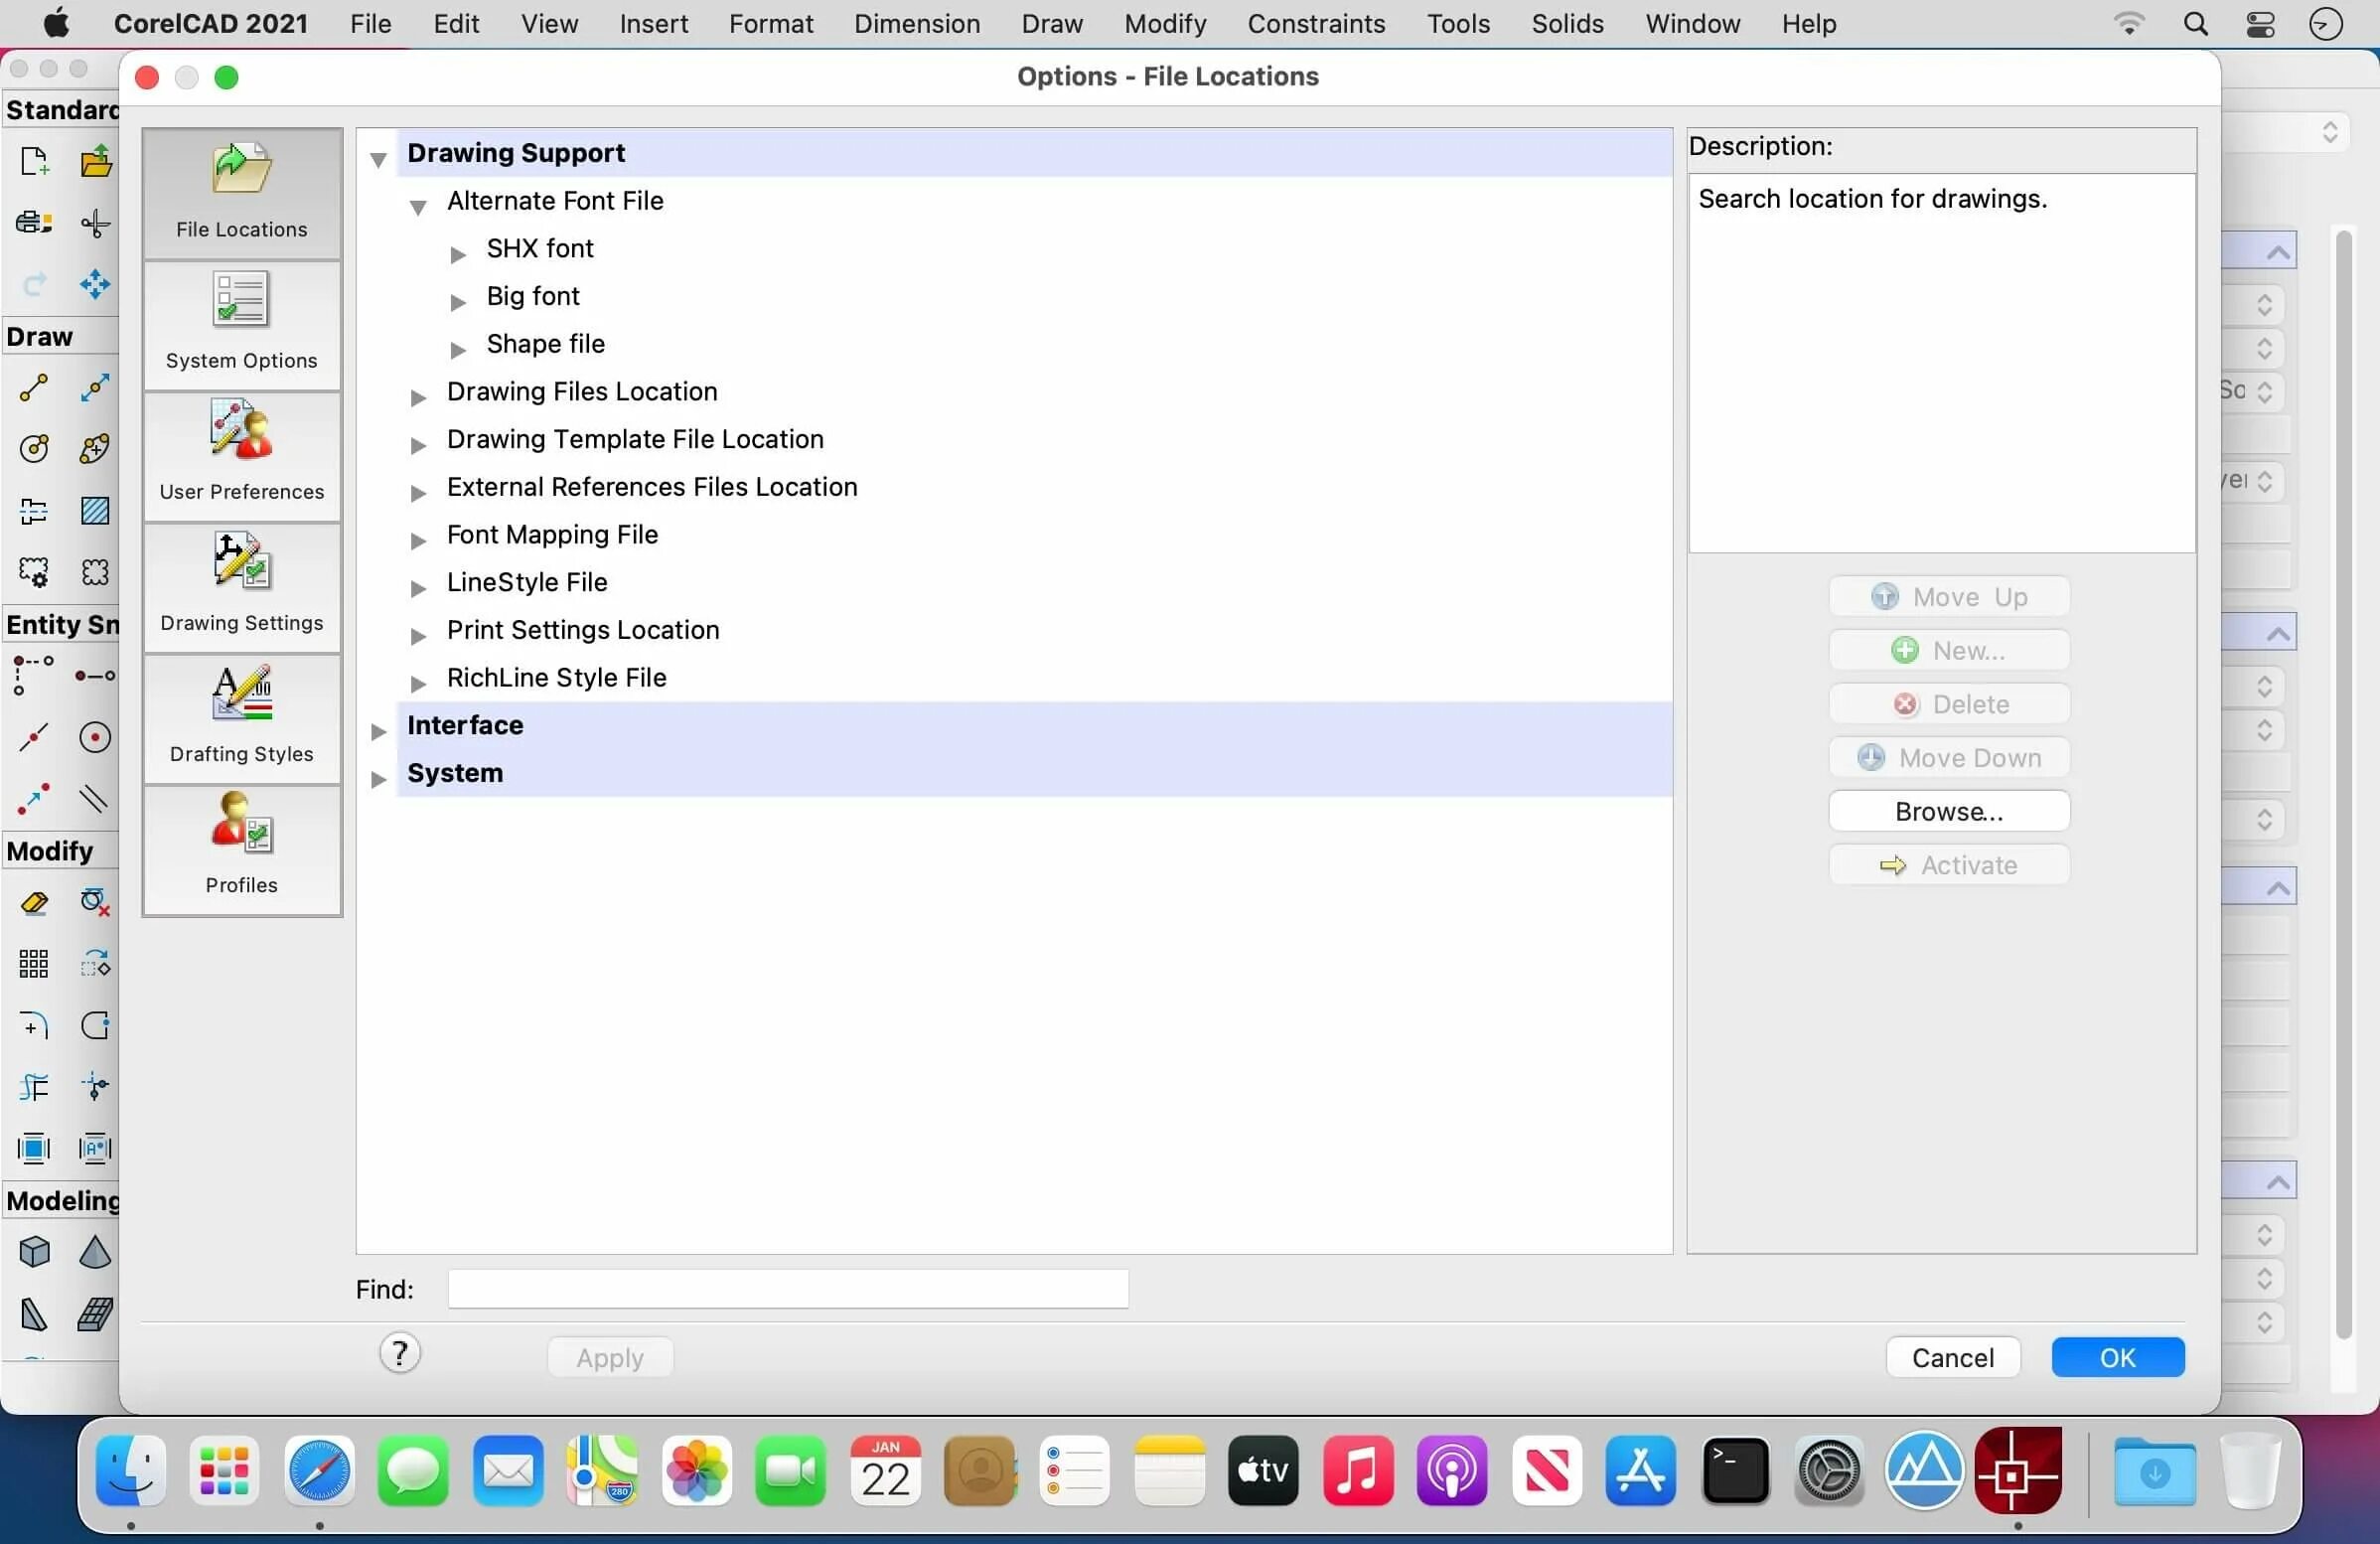Select the File Locations category
The height and width of the screenshot is (1544, 2380).
point(241,193)
